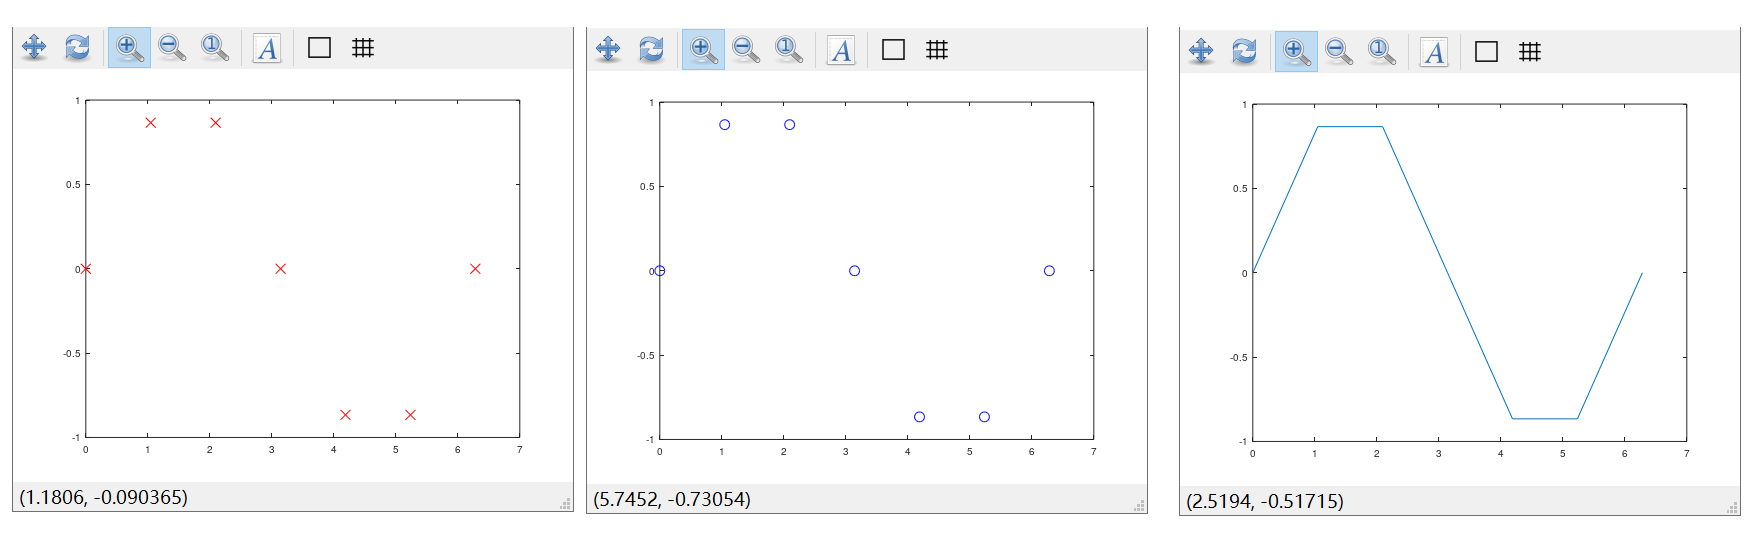This screenshot has height=546, width=1751.
Task: Click the coordinate readout (1.1806, -0.090365)
Action: [x=104, y=497]
